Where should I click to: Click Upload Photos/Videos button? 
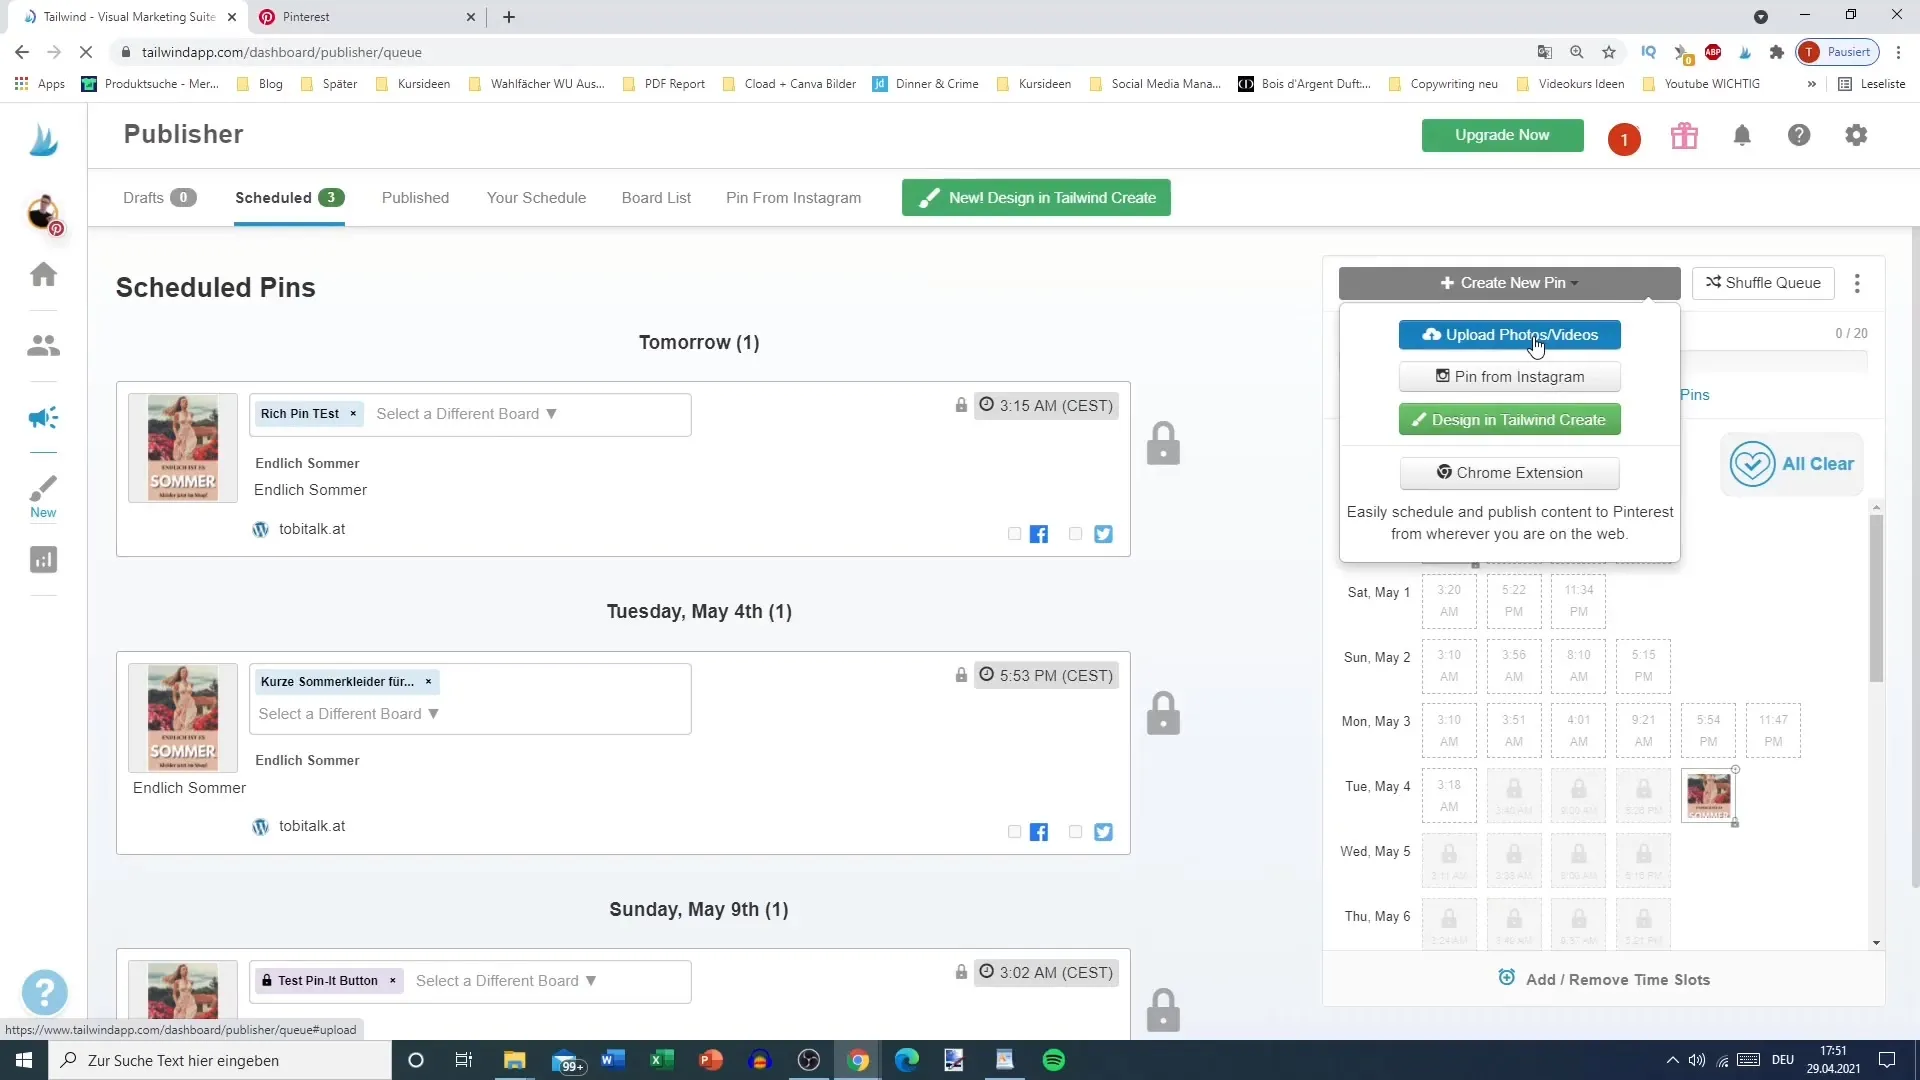tap(1509, 335)
